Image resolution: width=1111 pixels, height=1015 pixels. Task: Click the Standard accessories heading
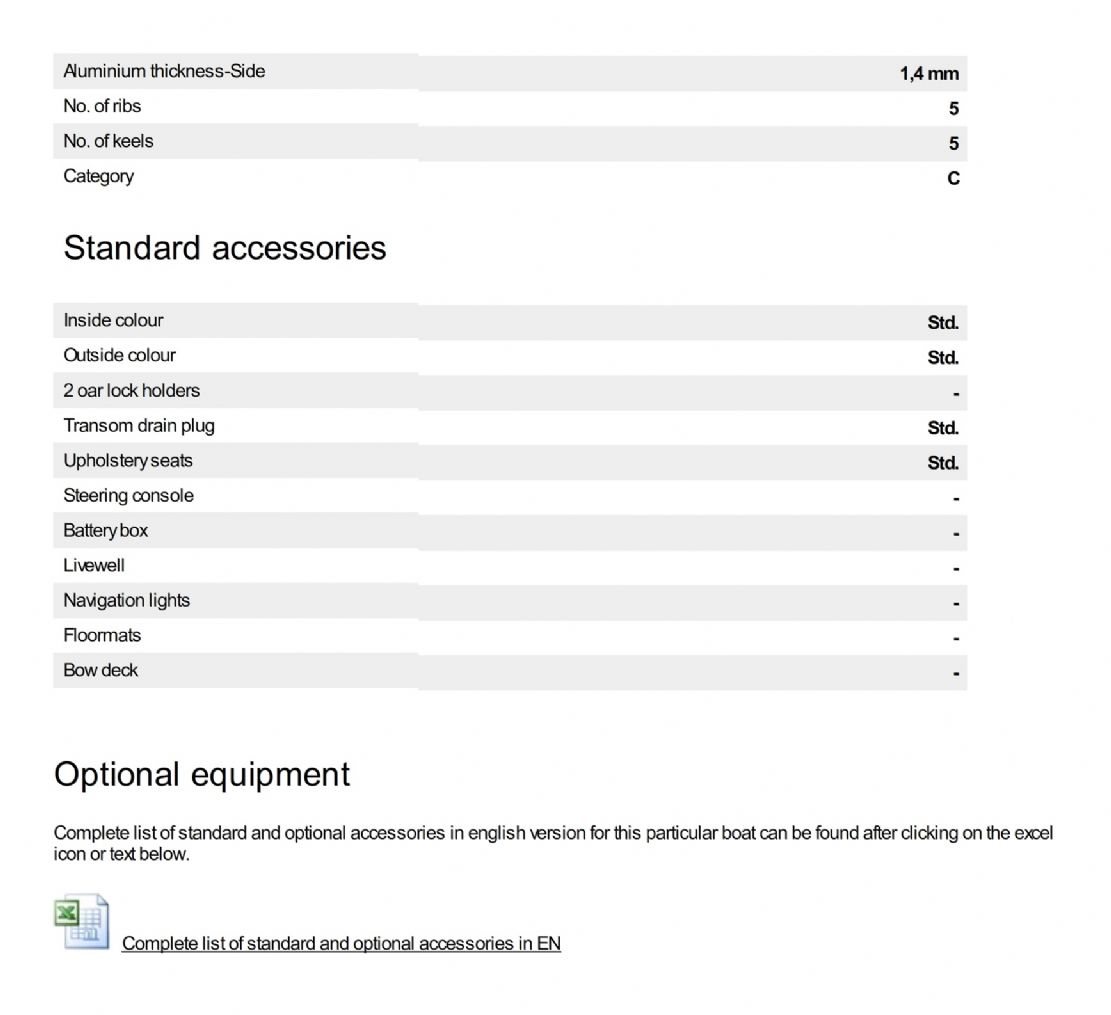pos(225,248)
